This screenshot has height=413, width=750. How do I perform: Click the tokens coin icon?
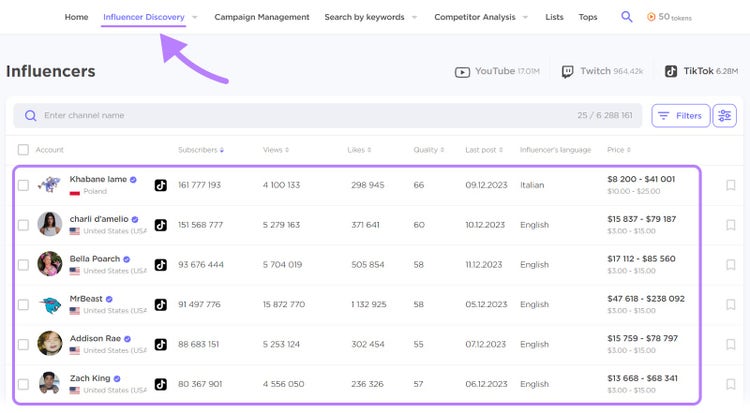[651, 17]
